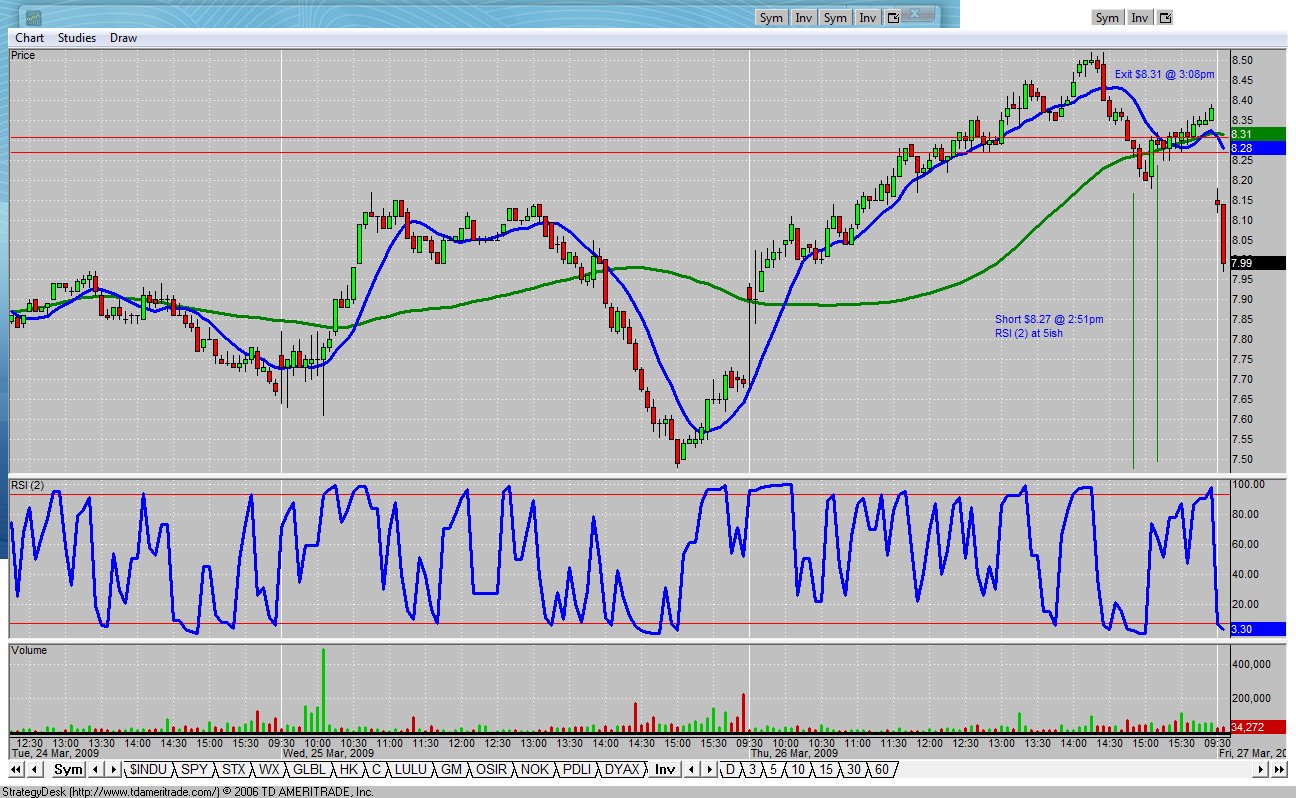
Task: Click the left arrow next to the bottom Inv label
Action: (694, 769)
